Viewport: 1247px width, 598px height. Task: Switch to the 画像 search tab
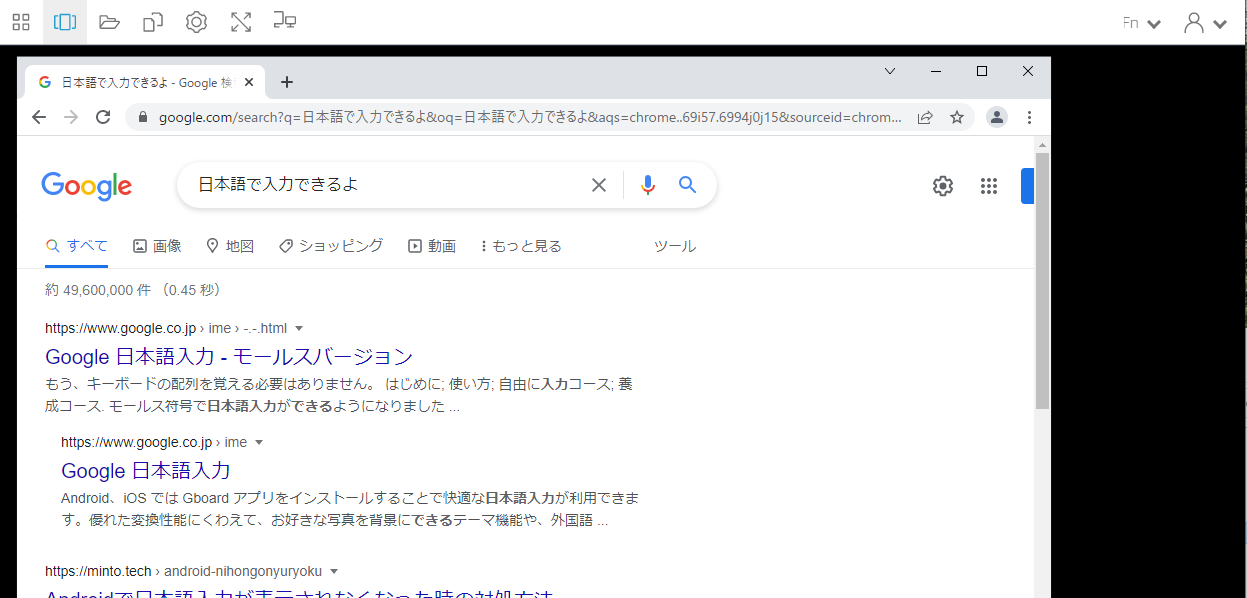coord(157,245)
